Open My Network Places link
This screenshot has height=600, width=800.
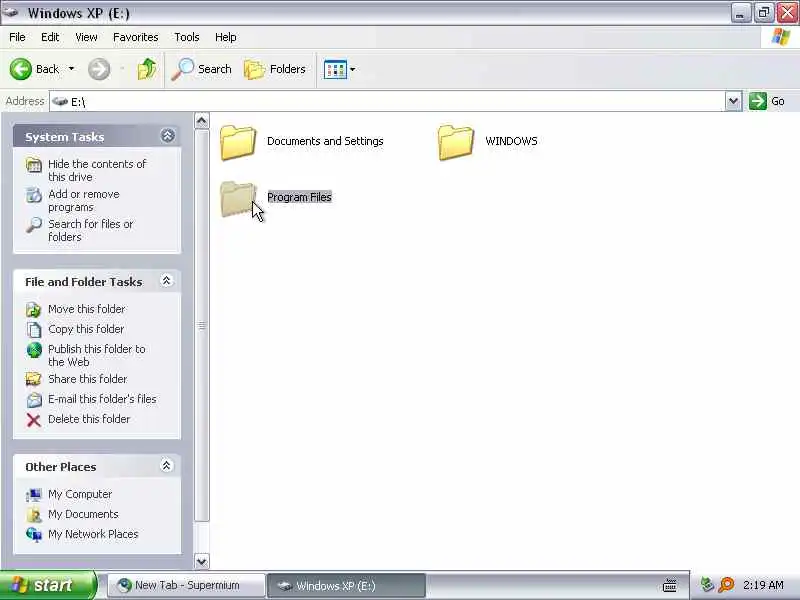coord(93,534)
